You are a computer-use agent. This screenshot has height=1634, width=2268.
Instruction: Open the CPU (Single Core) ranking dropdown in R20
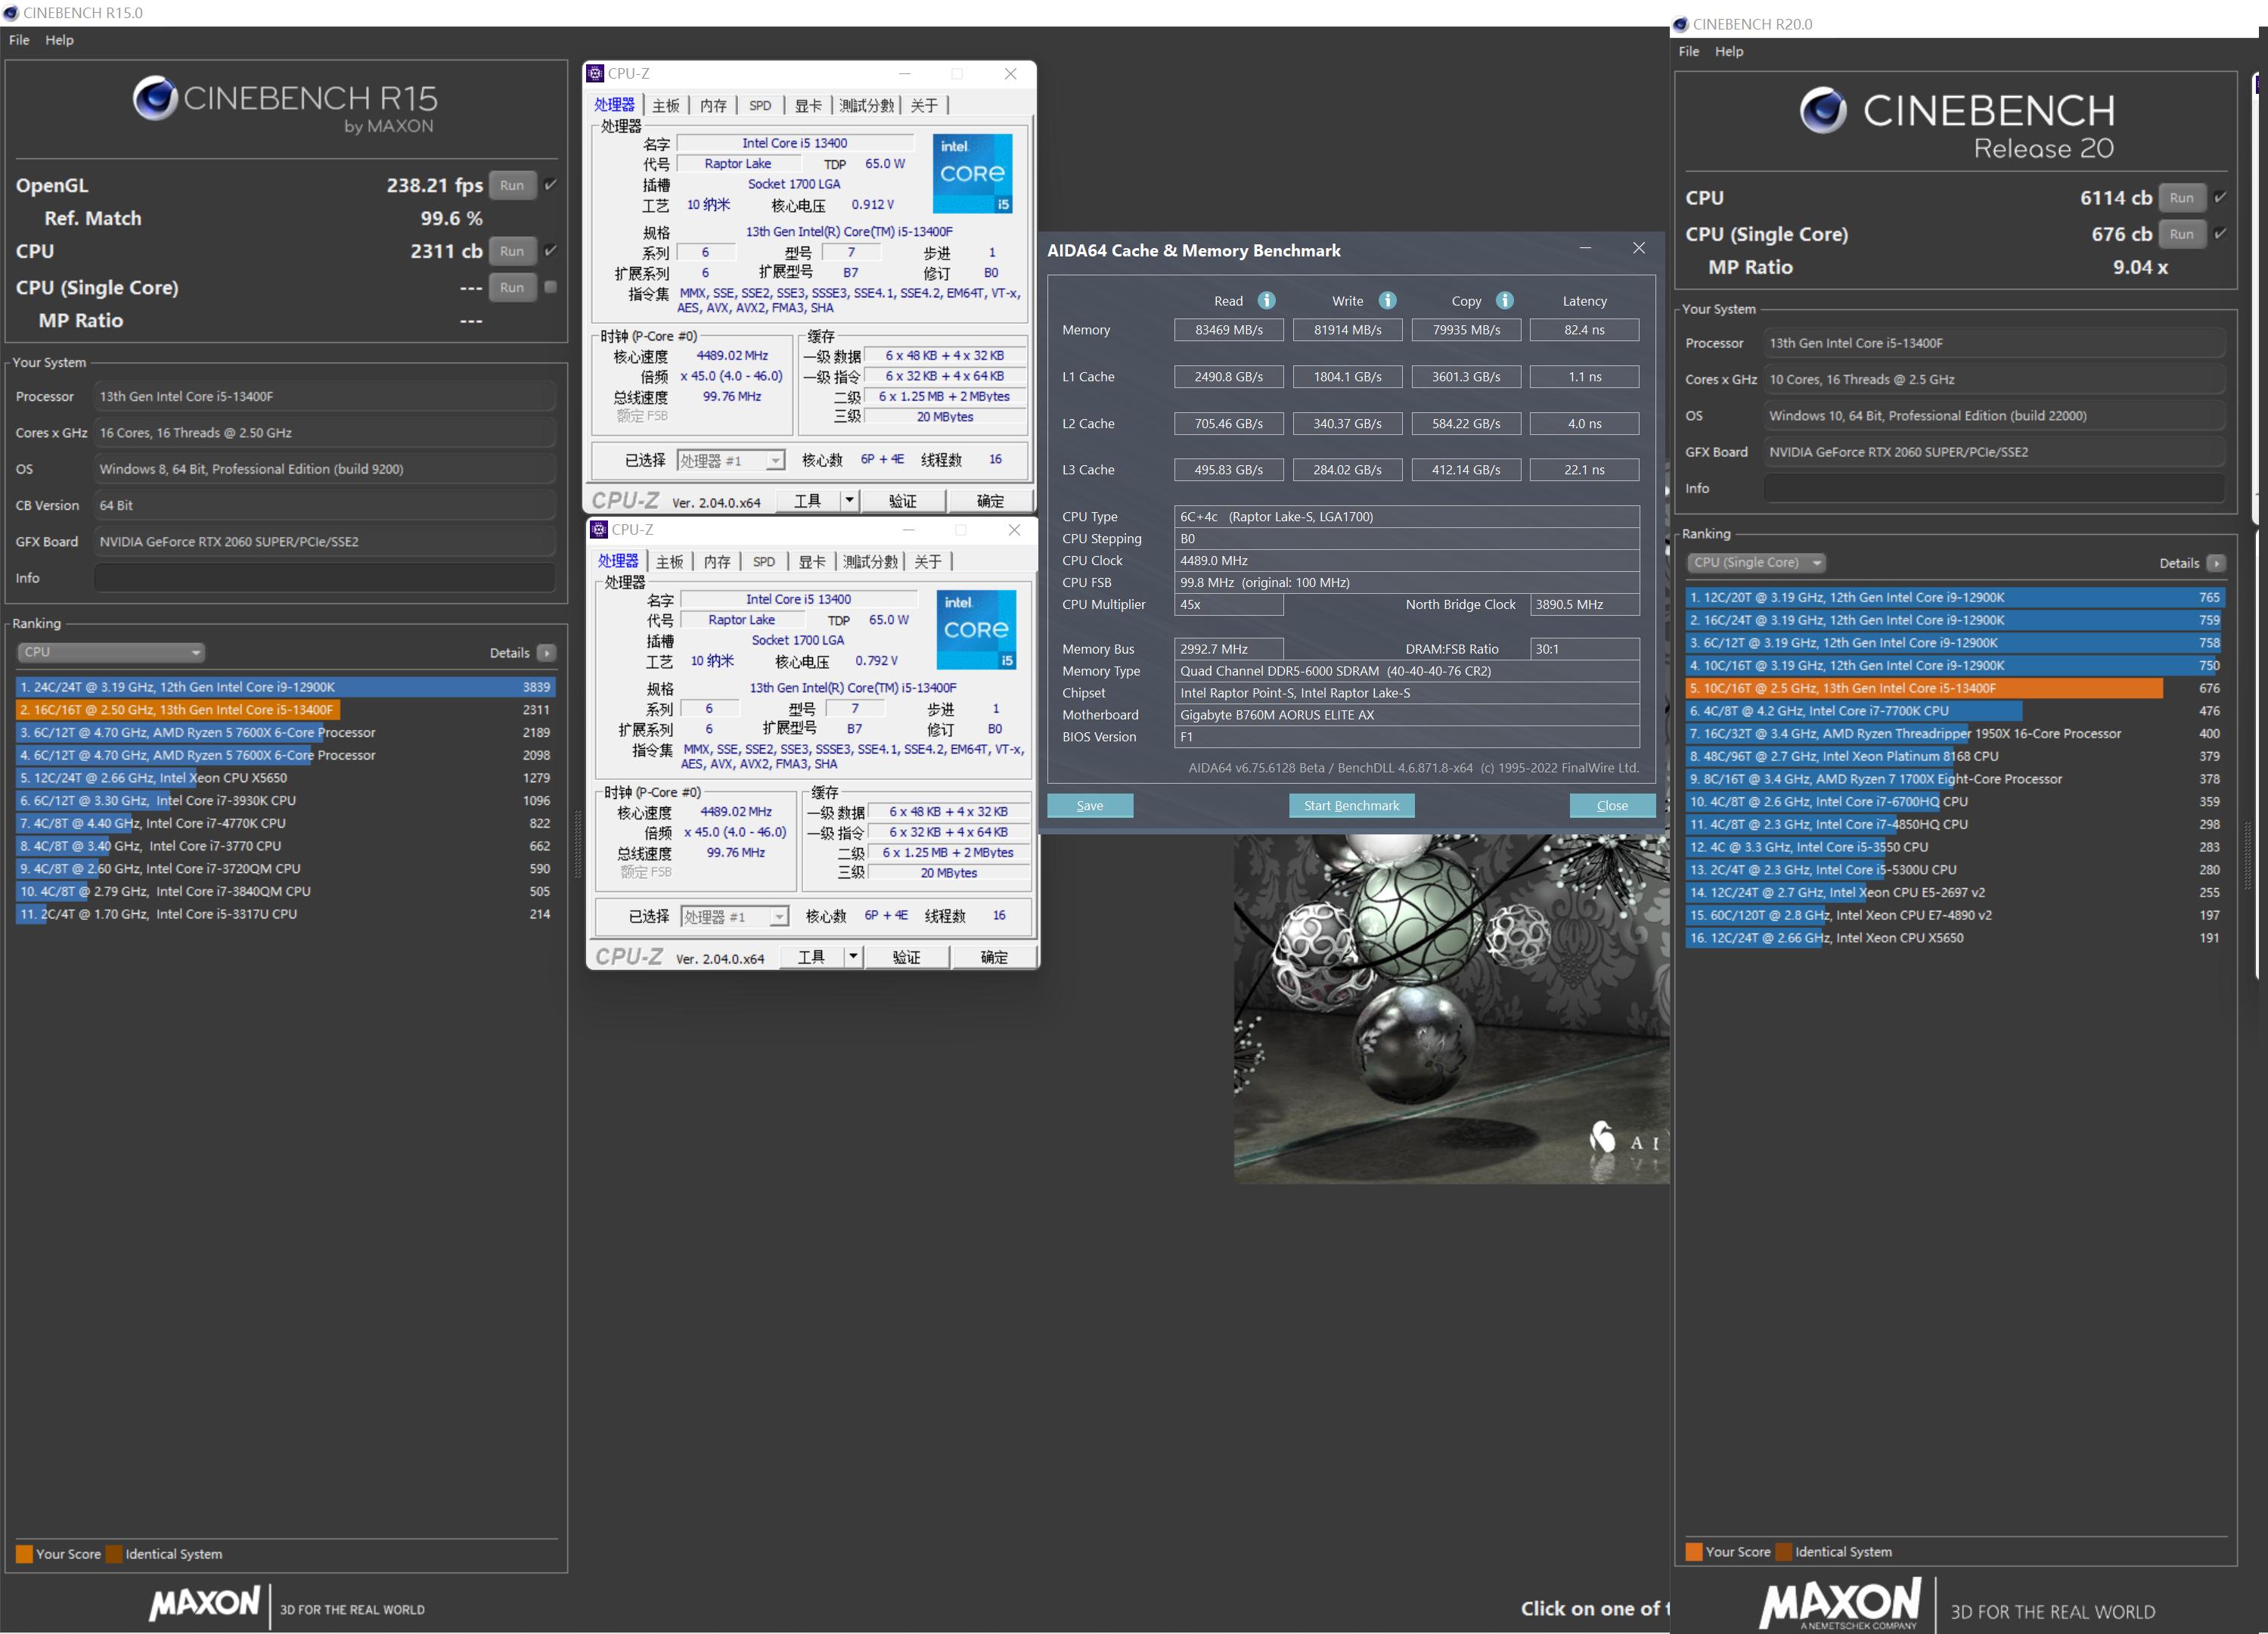(x=1755, y=562)
